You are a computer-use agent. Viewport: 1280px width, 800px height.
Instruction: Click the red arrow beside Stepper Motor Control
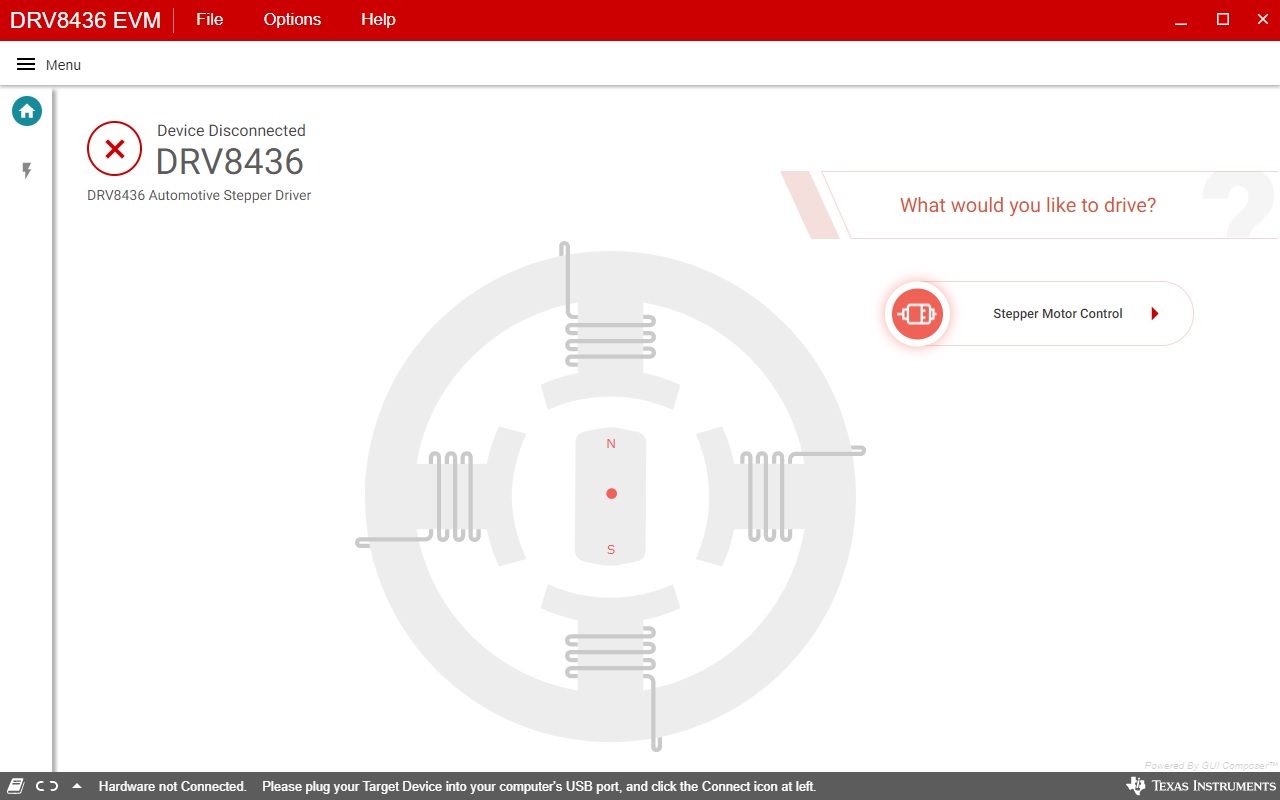1155,314
